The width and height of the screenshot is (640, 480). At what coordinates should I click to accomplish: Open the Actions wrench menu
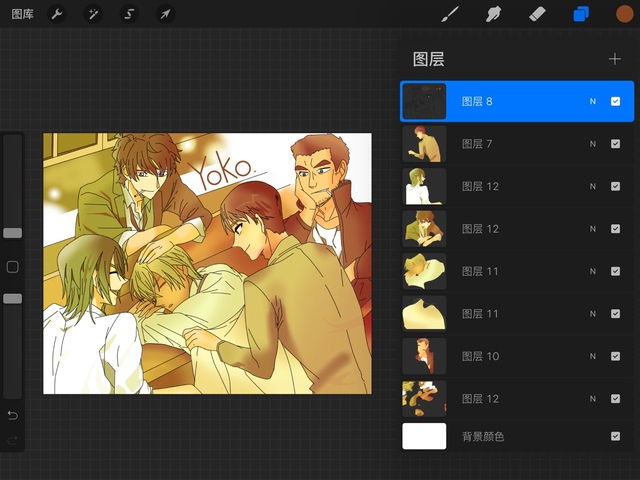click(57, 14)
